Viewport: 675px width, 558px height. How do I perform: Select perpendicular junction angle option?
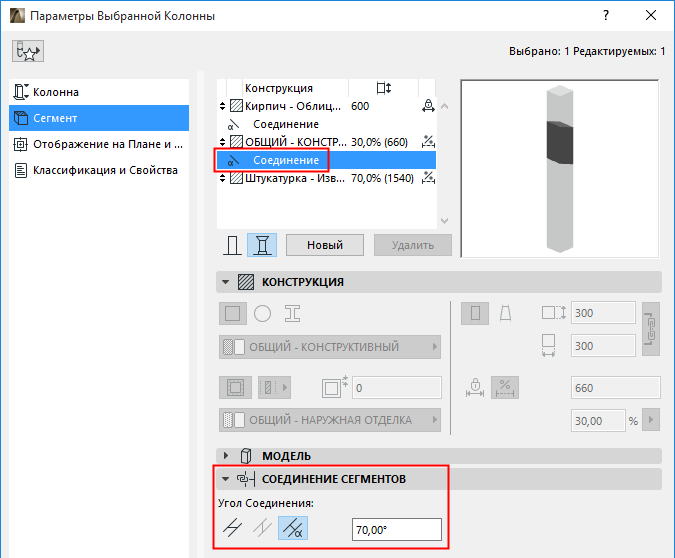pyautogui.click(x=262, y=528)
